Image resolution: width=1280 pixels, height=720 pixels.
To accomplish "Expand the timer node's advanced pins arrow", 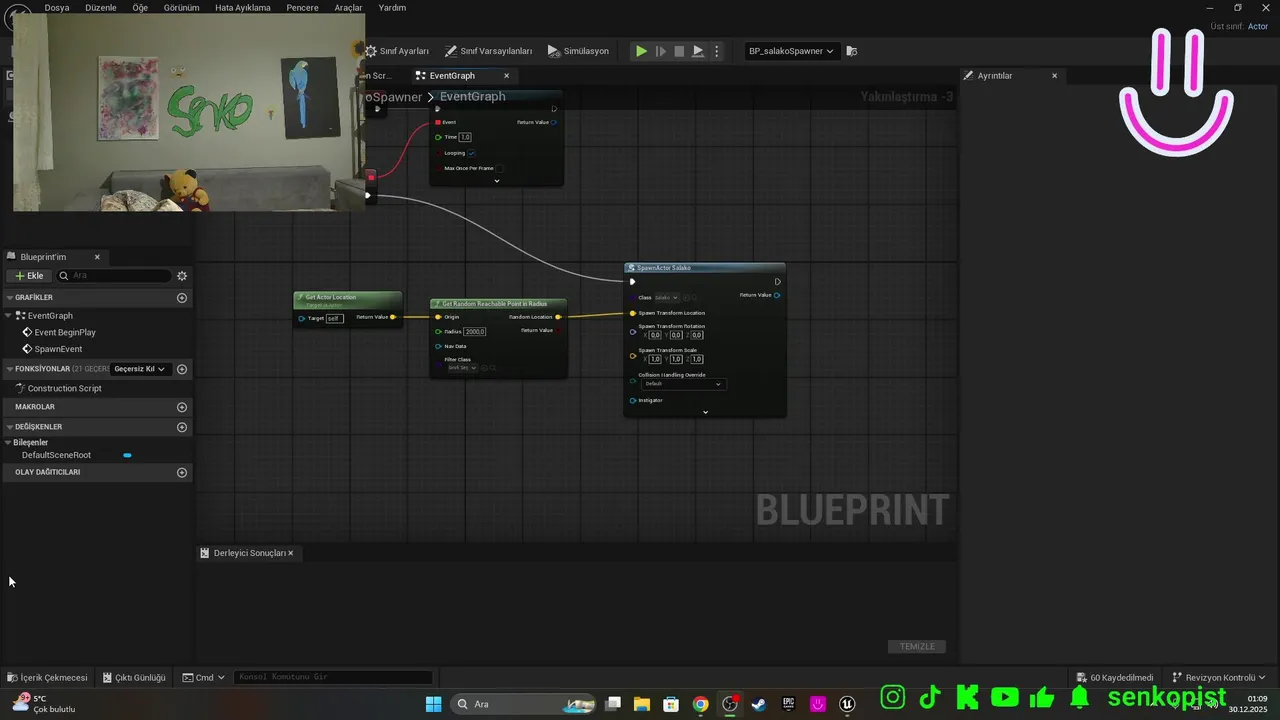I will pyautogui.click(x=497, y=181).
